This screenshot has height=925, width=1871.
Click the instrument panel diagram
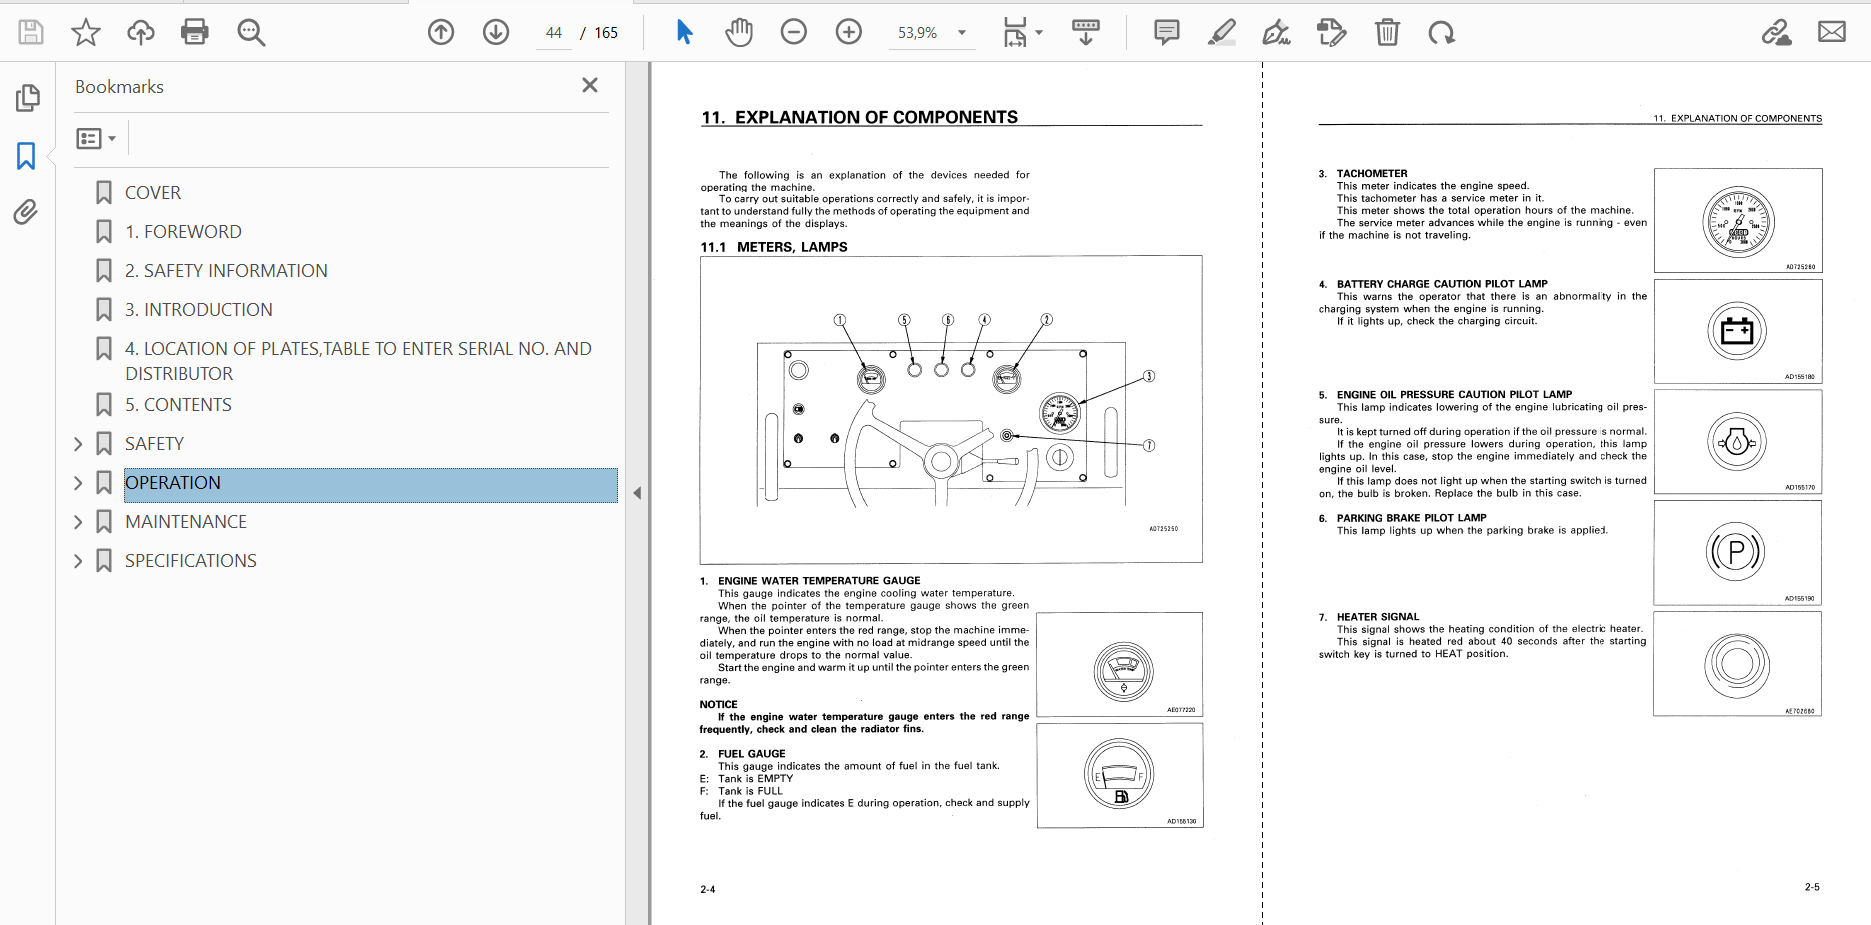click(x=951, y=409)
